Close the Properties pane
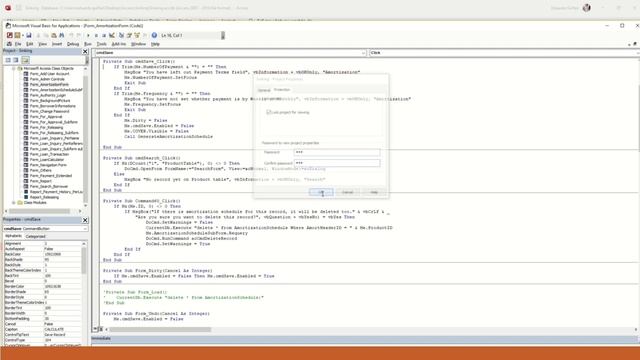Viewport: 640px width, 360px height. pos(85,220)
